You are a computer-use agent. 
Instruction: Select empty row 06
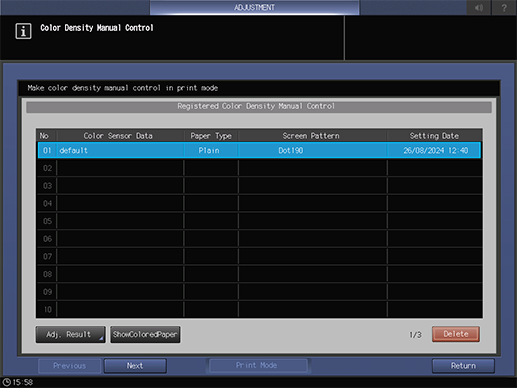pyautogui.click(x=259, y=239)
